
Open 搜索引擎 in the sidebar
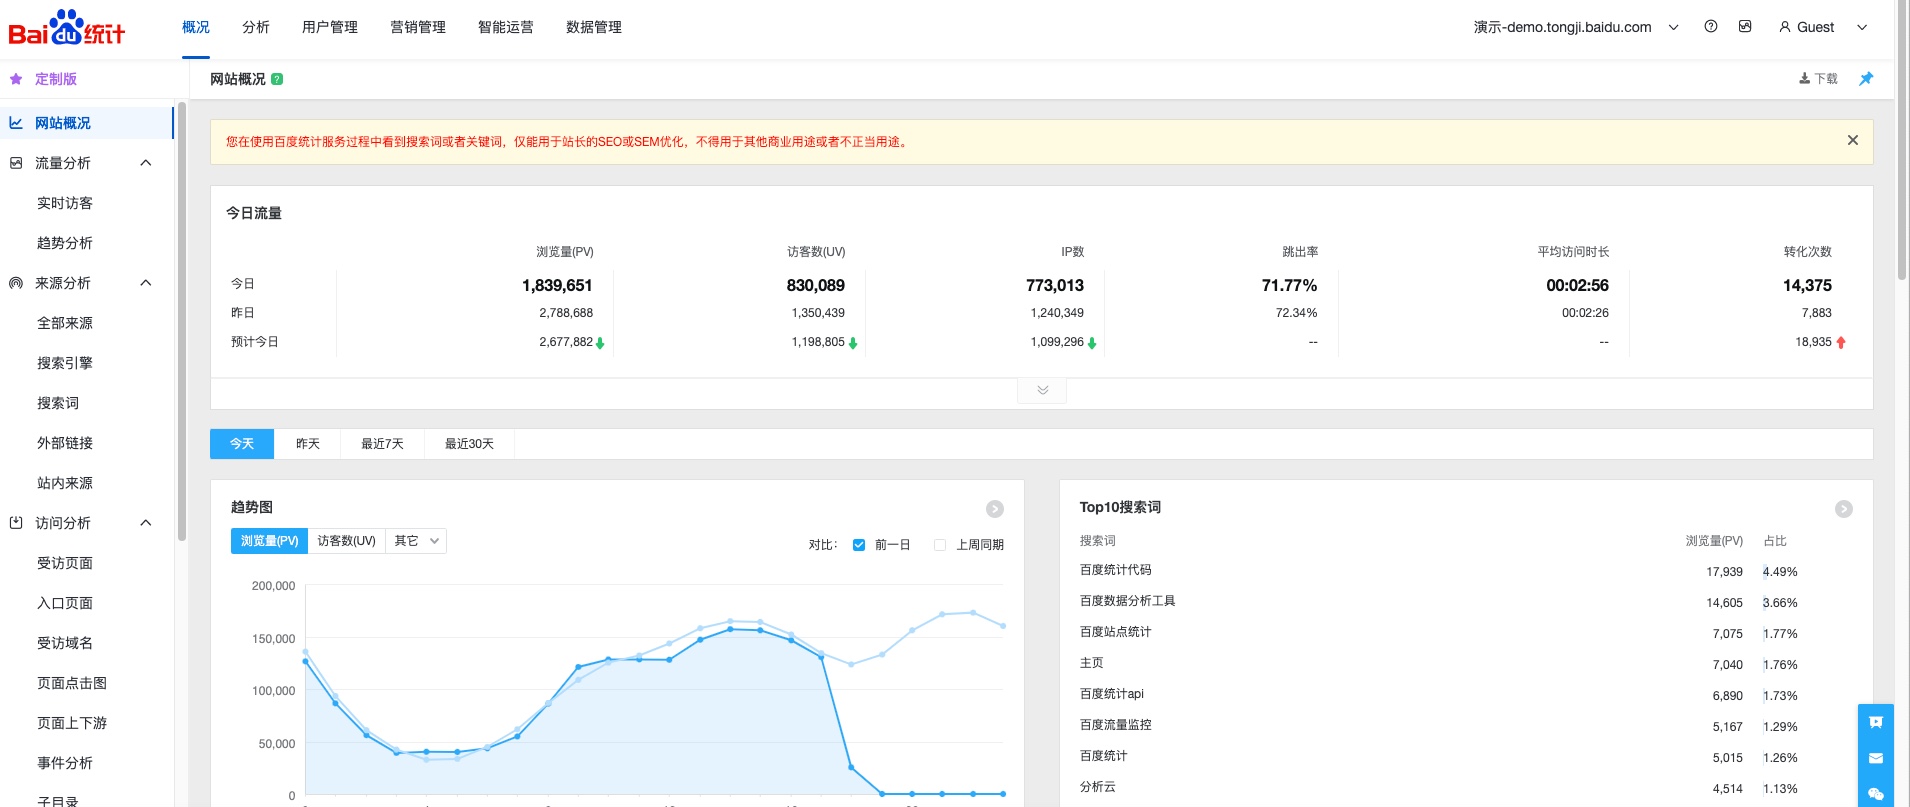[65, 363]
